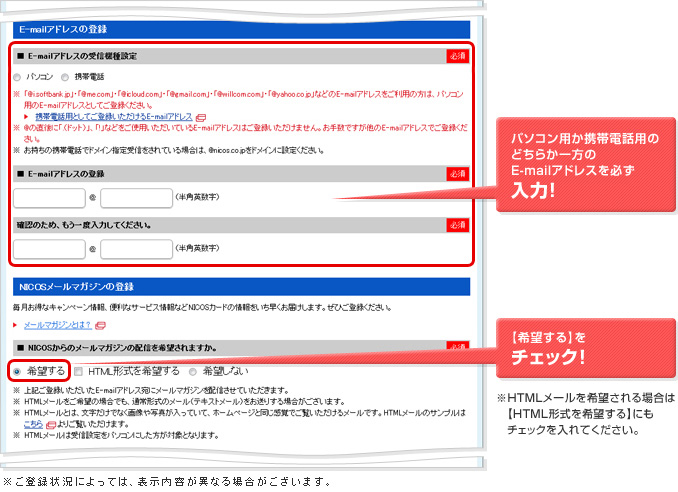Screen dimensions: 678x492
Task: Click the confirmation email domain input field
Action: pyautogui.click(x=136, y=248)
